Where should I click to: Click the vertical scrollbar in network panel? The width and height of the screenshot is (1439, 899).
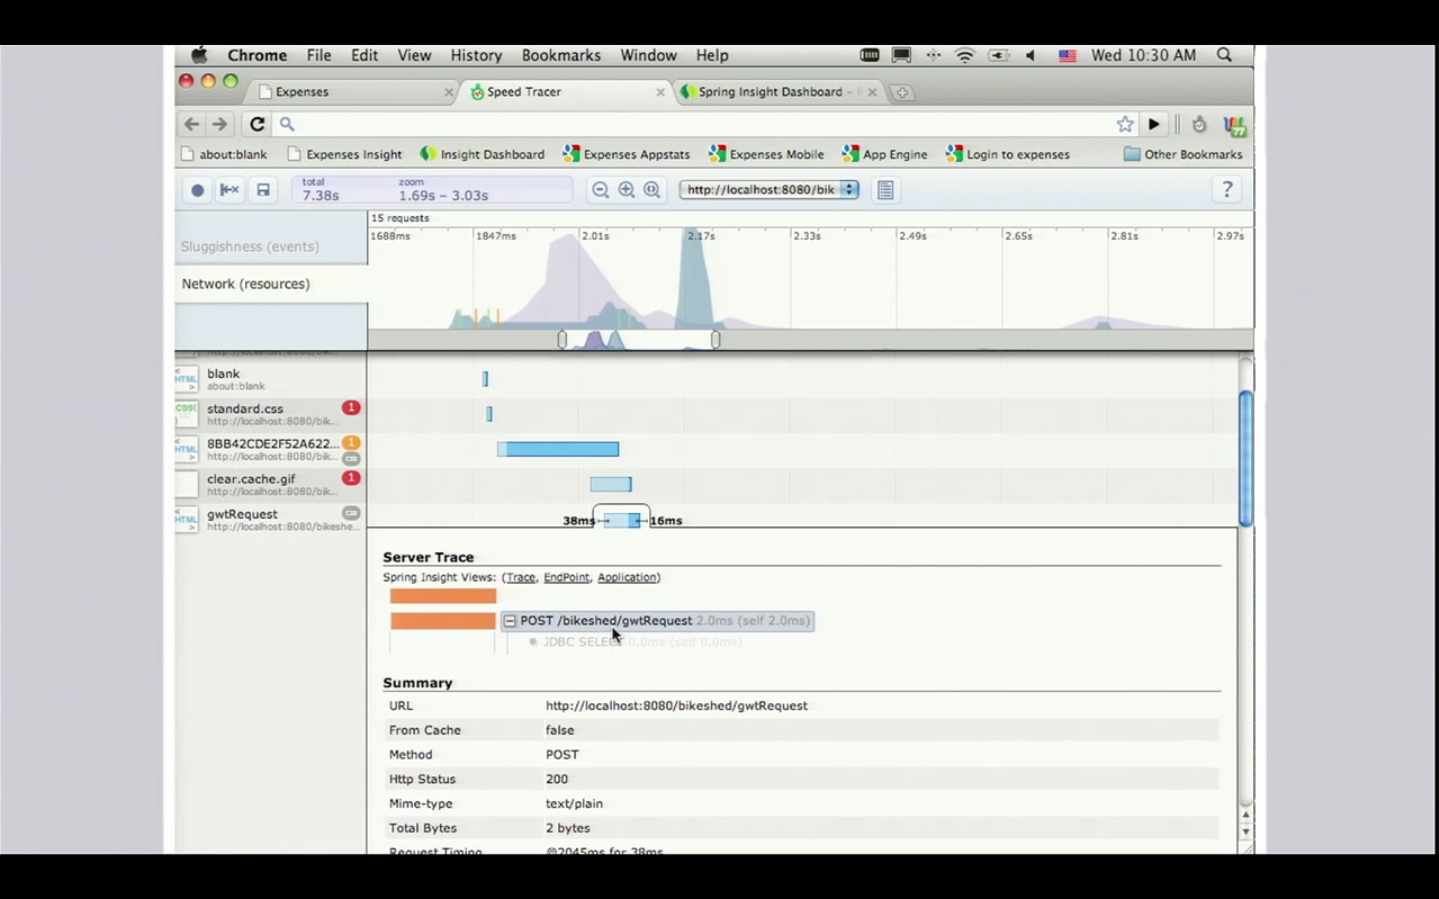pyautogui.click(x=1245, y=457)
